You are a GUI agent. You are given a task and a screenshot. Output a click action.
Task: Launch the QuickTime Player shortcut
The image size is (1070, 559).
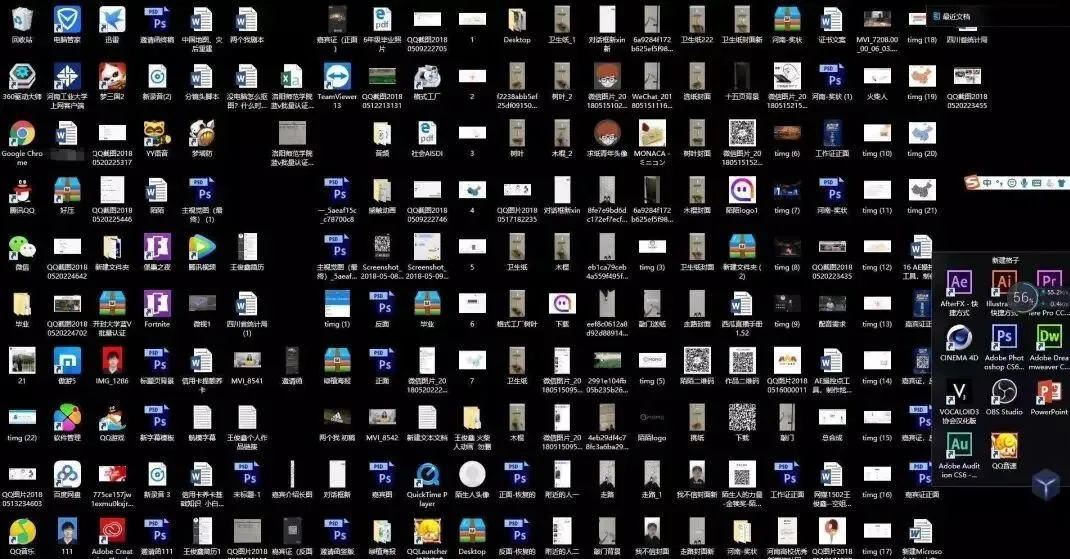click(x=427, y=474)
